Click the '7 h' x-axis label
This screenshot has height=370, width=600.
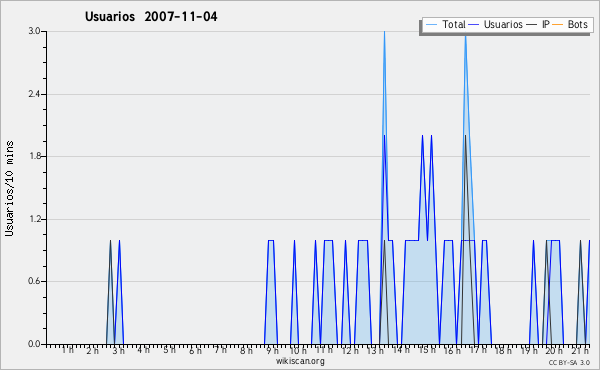(220, 350)
